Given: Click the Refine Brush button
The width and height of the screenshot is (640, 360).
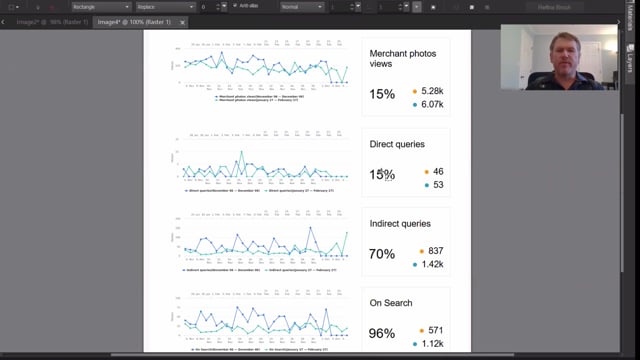Looking at the screenshot, I should coord(554,7).
